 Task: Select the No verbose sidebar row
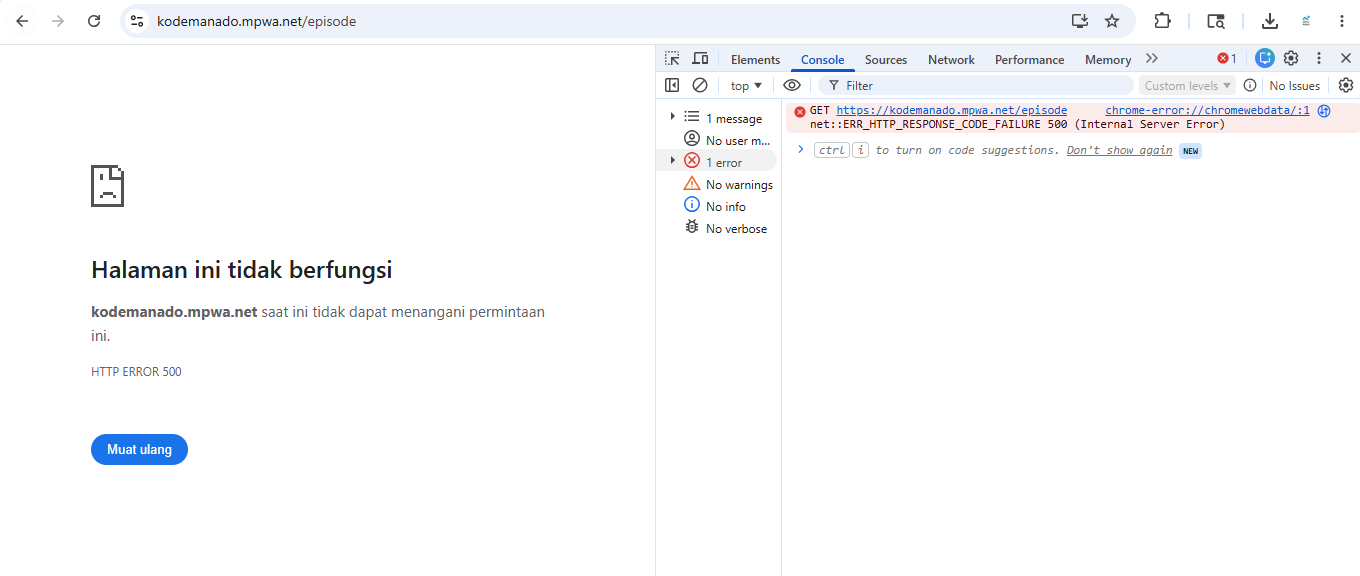(x=717, y=228)
